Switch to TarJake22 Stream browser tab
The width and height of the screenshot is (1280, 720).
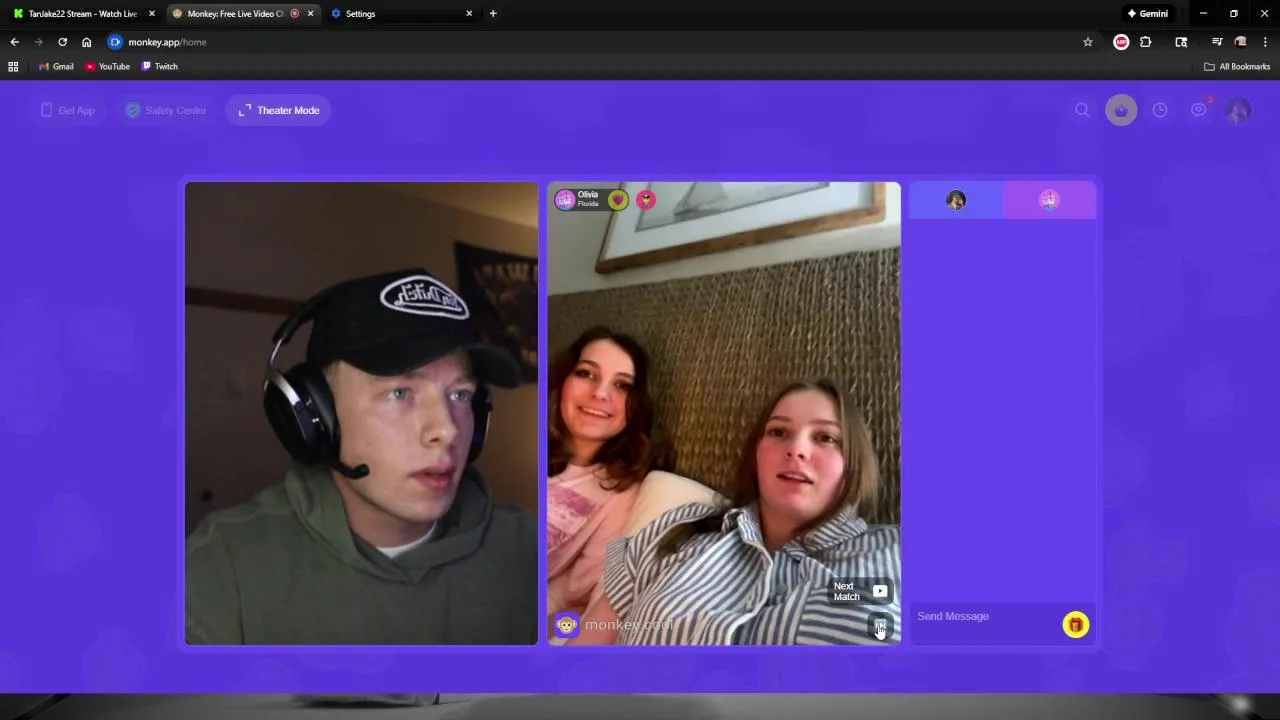[82, 14]
